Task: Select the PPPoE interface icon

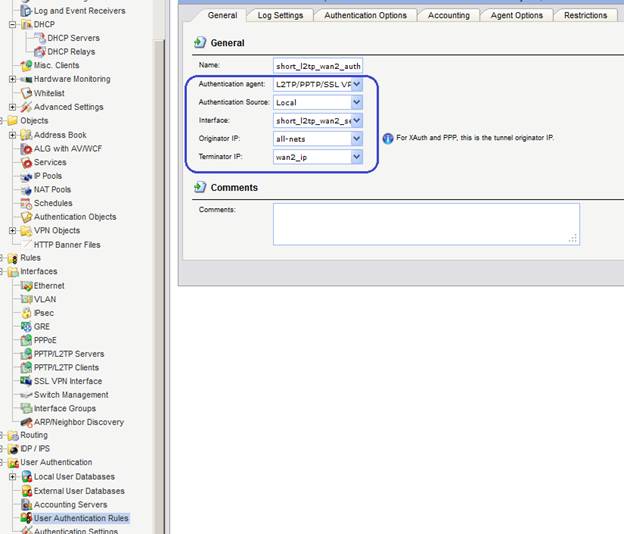Action: pos(26,340)
